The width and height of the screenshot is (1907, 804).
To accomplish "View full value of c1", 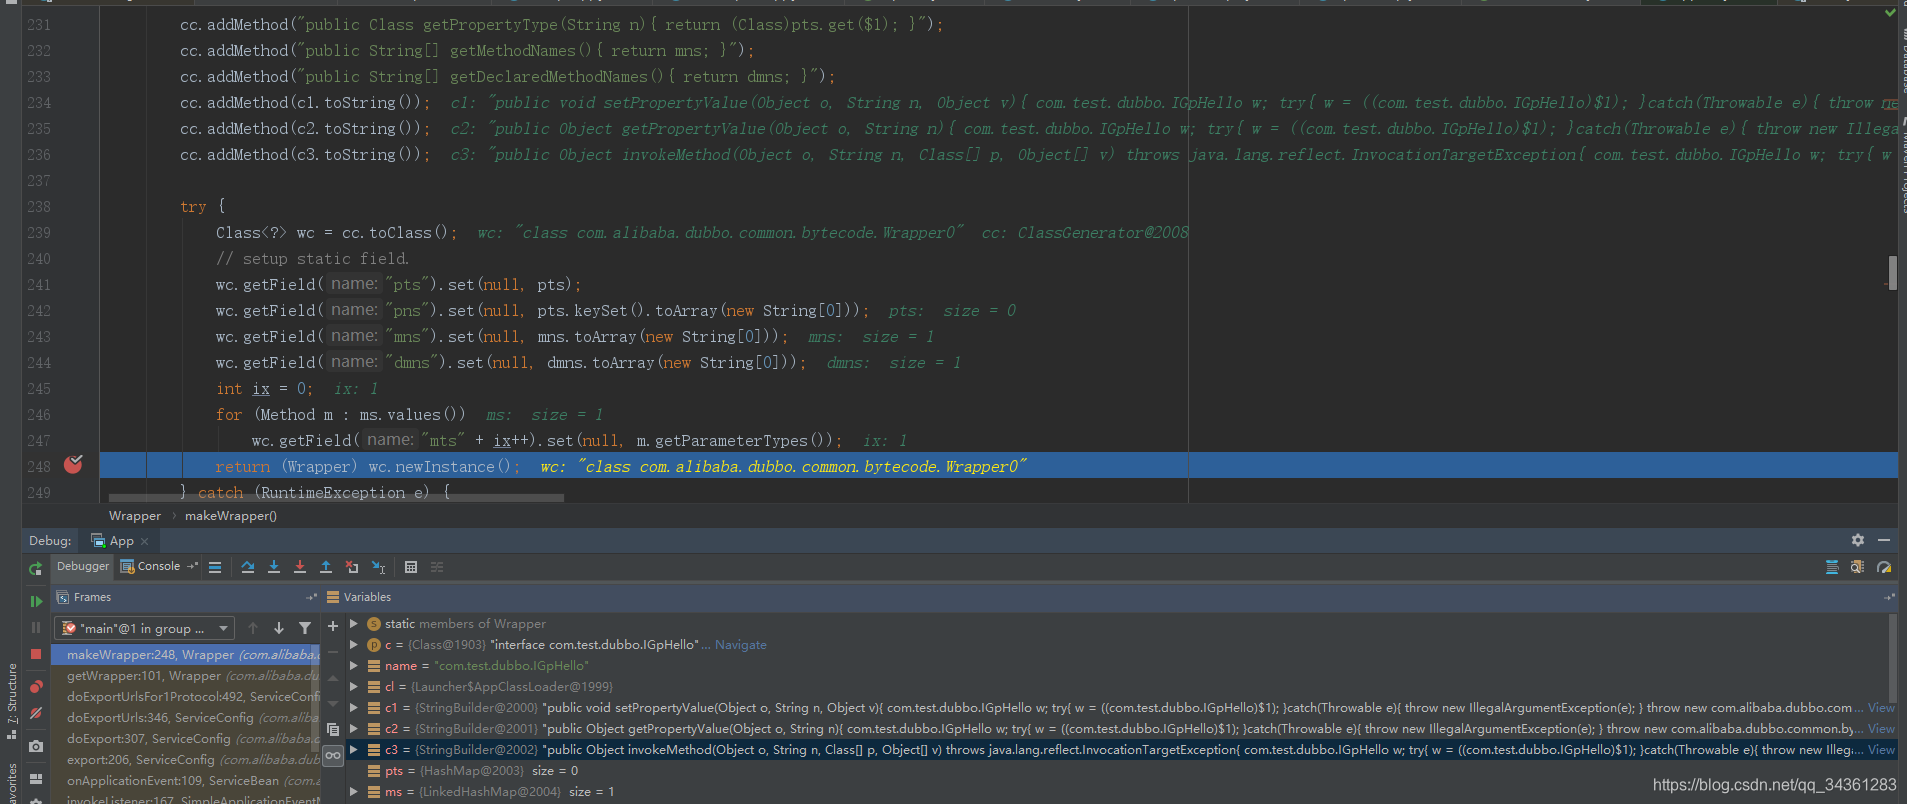I will [x=1881, y=708].
